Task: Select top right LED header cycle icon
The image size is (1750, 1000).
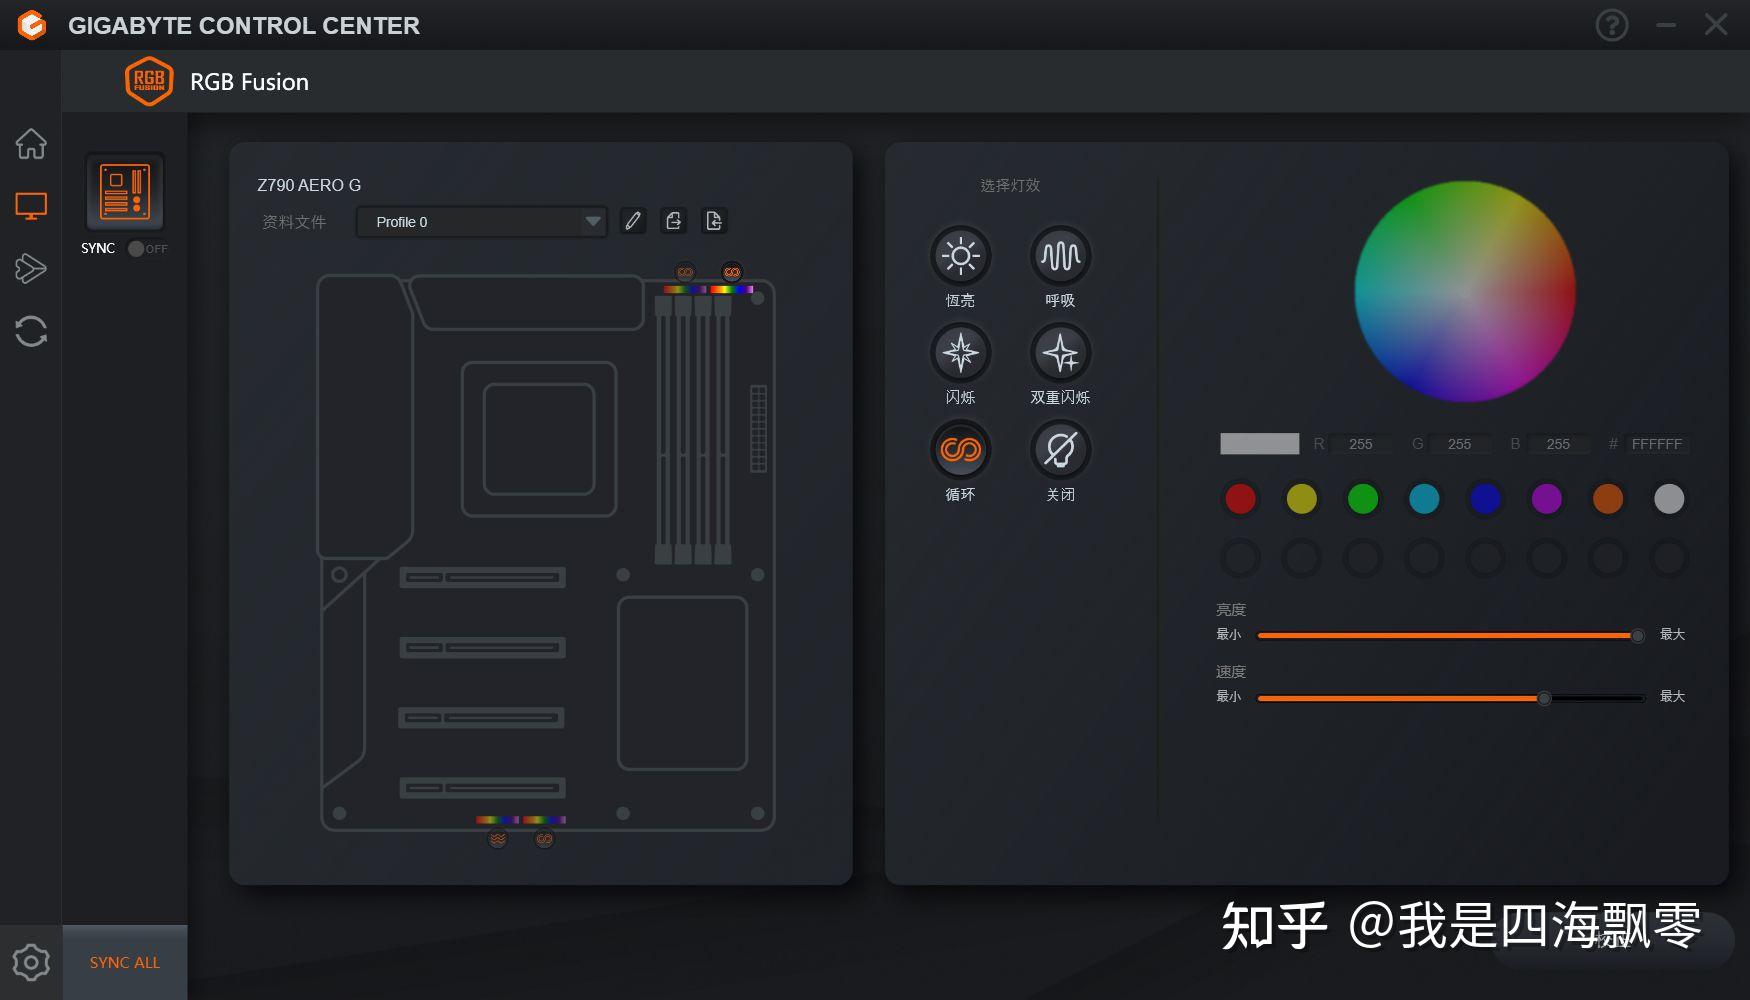Action: [732, 272]
